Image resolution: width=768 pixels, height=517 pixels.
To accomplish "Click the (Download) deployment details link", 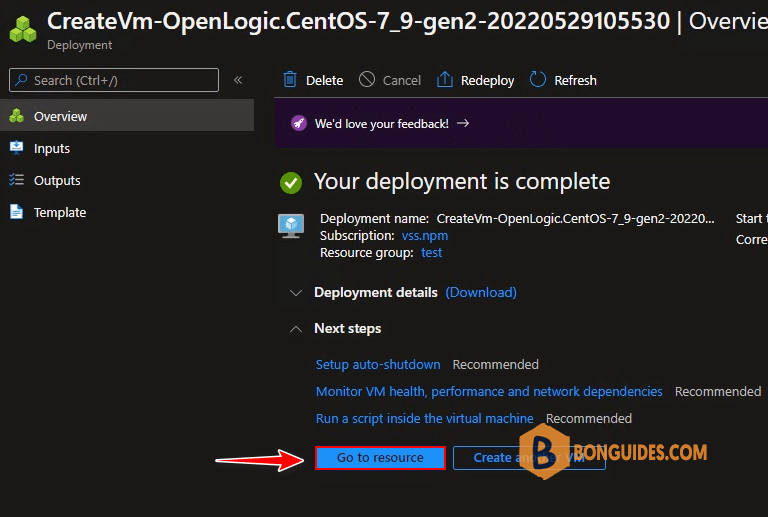I will click(481, 293).
